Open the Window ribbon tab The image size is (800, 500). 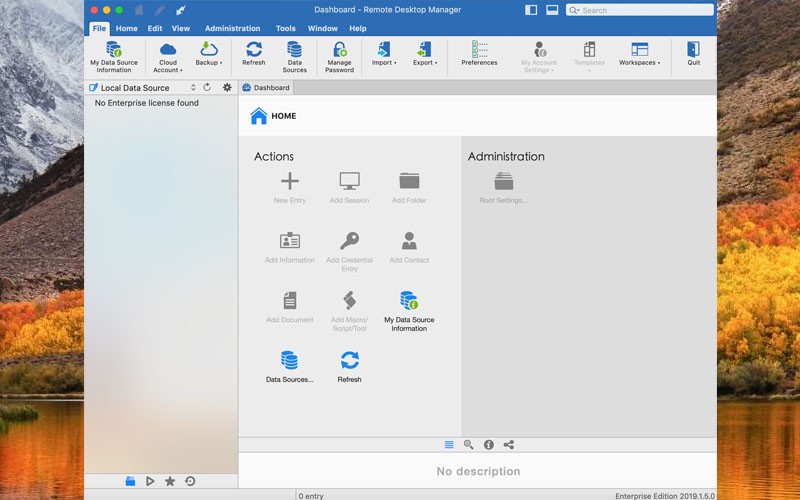pos(322,29)
